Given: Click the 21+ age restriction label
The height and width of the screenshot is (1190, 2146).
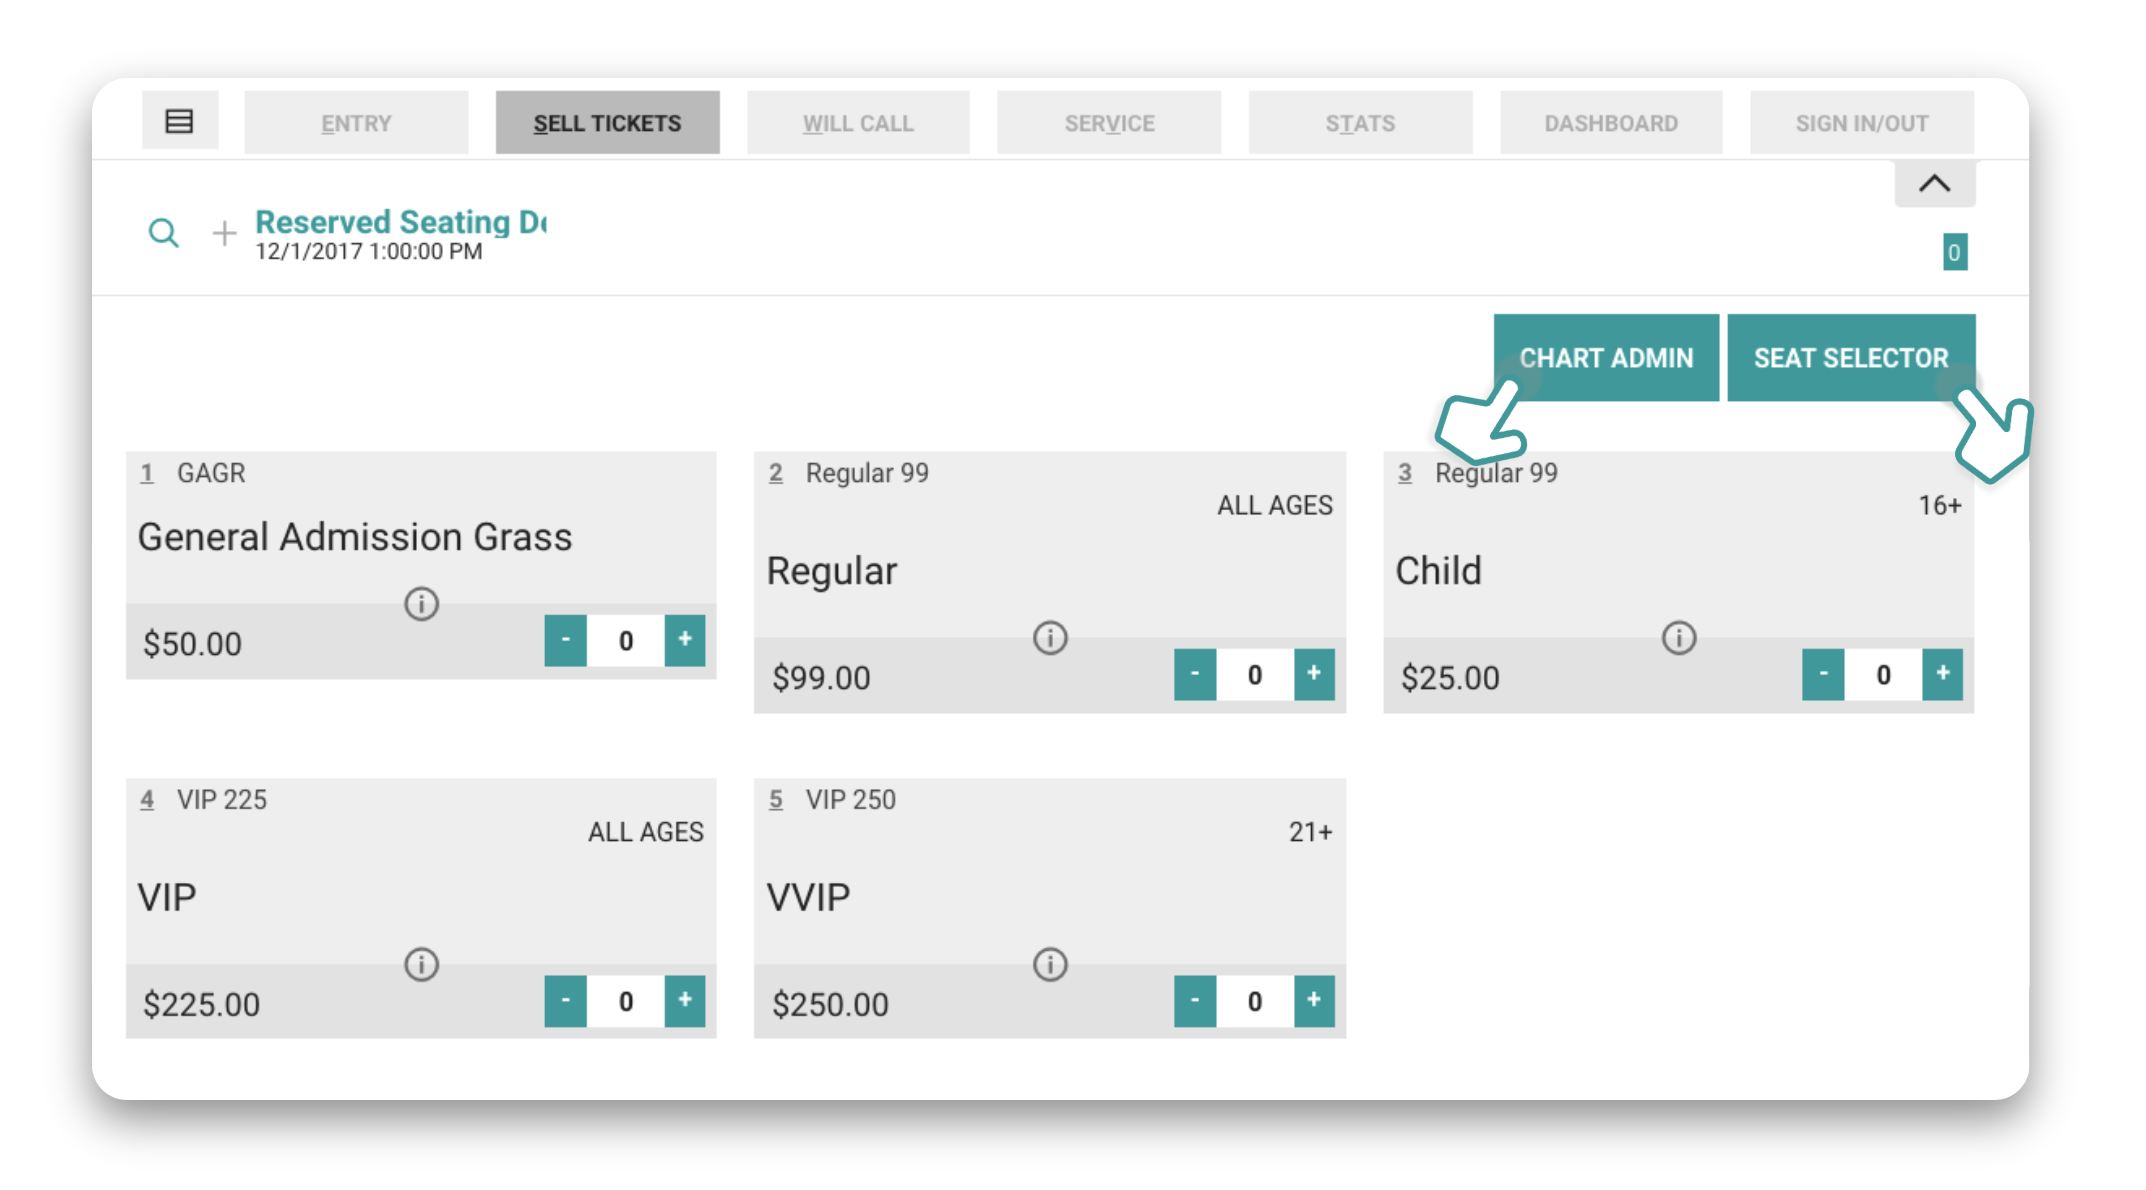Looking at the screenshot, I should point(1310,832).
